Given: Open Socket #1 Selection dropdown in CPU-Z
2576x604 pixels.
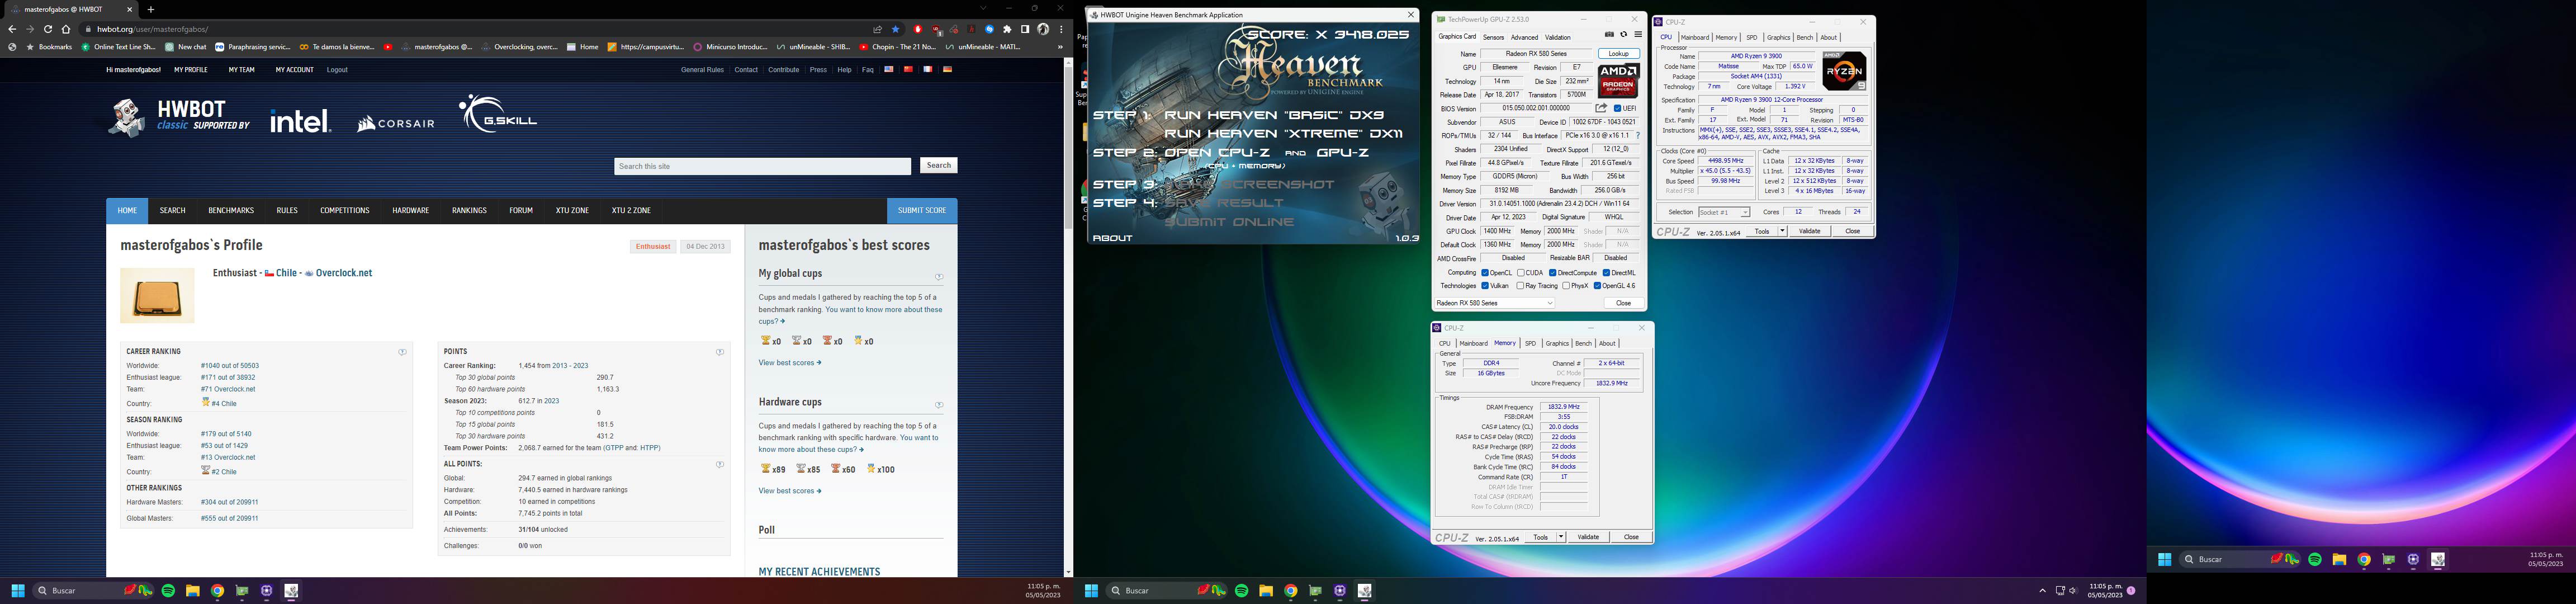Looking at the screenshot, I should [1725, 212].
